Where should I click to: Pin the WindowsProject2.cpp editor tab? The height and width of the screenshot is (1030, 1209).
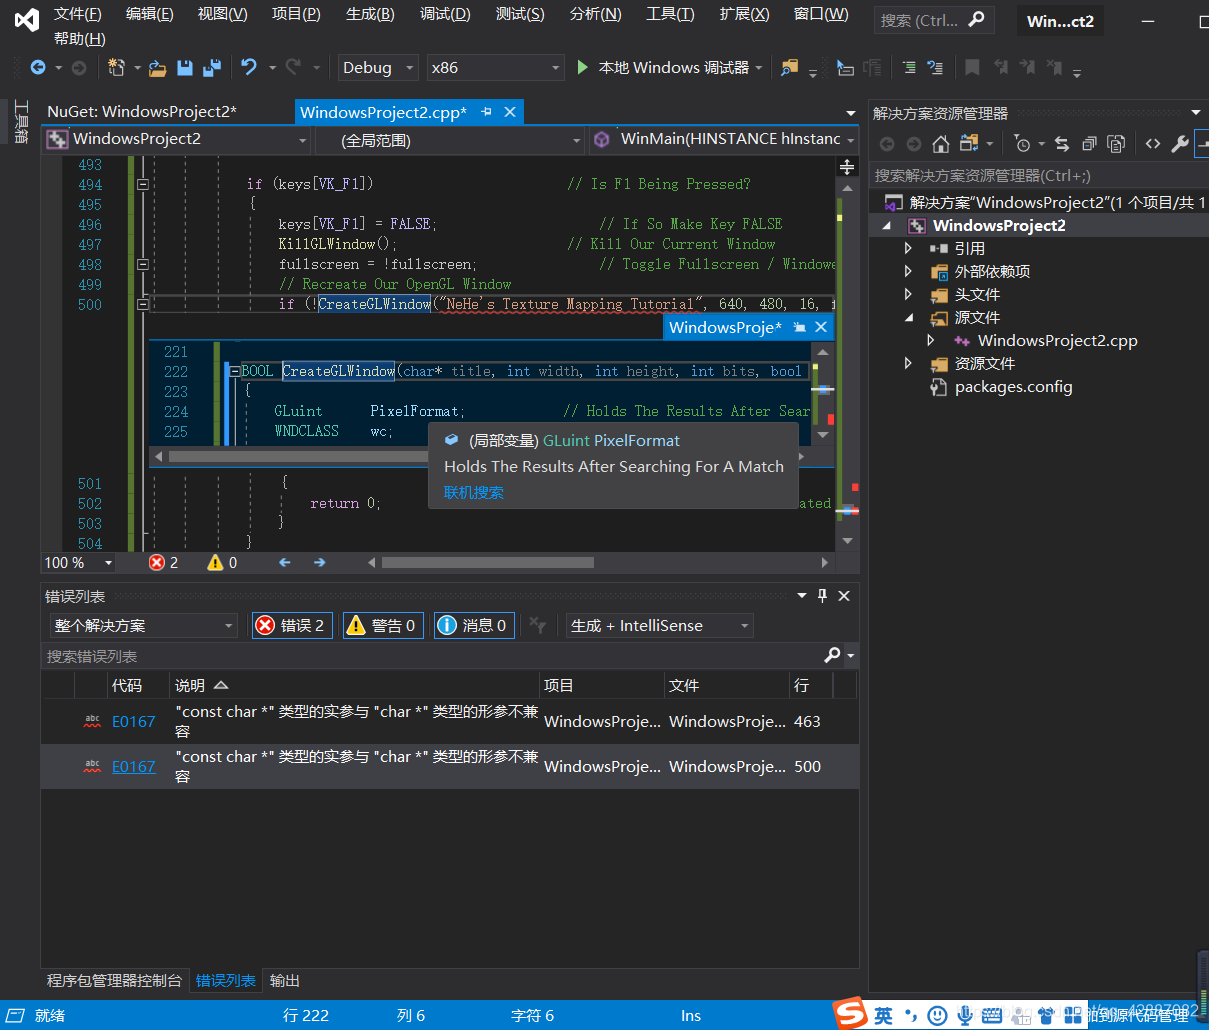(486, 112)
